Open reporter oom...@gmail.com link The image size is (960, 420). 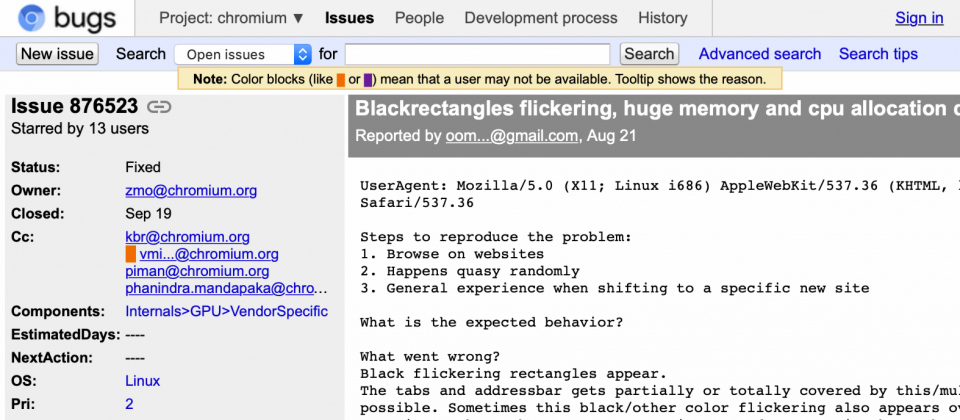tap(511, 136)
